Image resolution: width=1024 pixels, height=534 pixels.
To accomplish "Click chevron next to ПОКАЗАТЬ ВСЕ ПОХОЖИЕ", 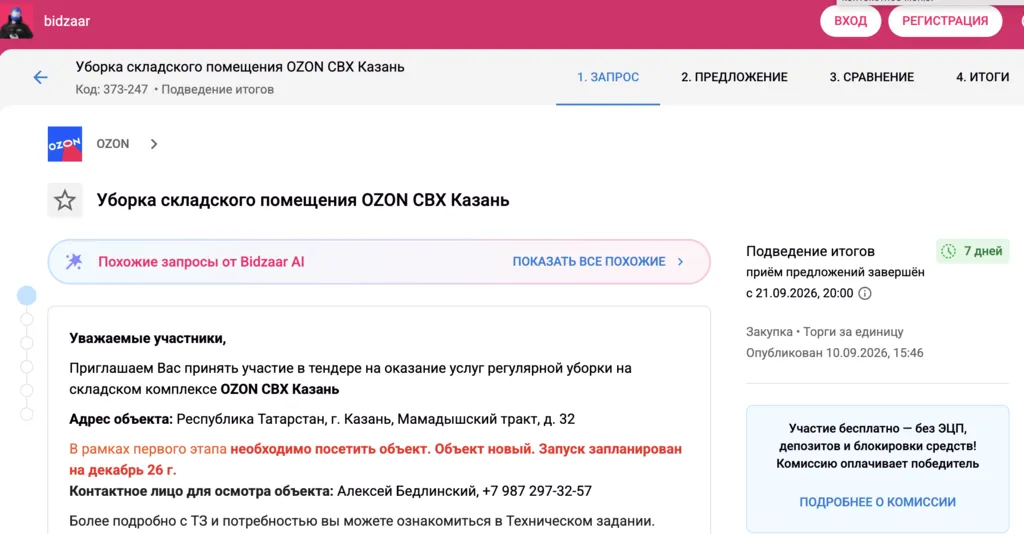I will [680, 262].
